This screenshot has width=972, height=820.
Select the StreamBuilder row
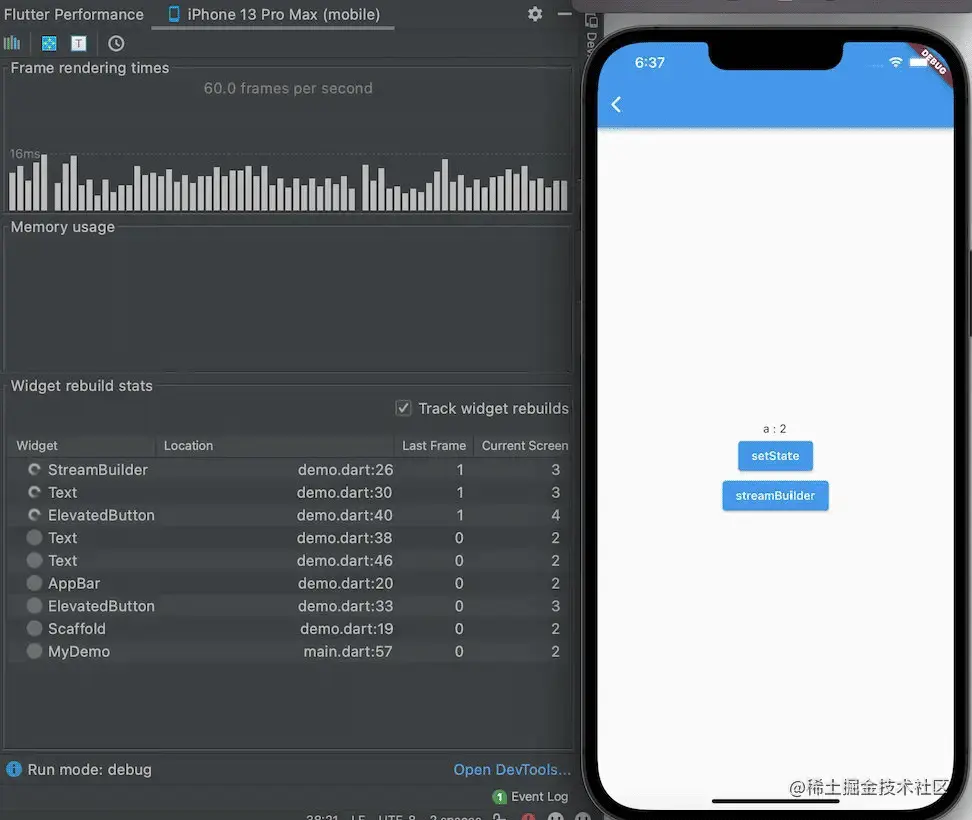(289, 470)
